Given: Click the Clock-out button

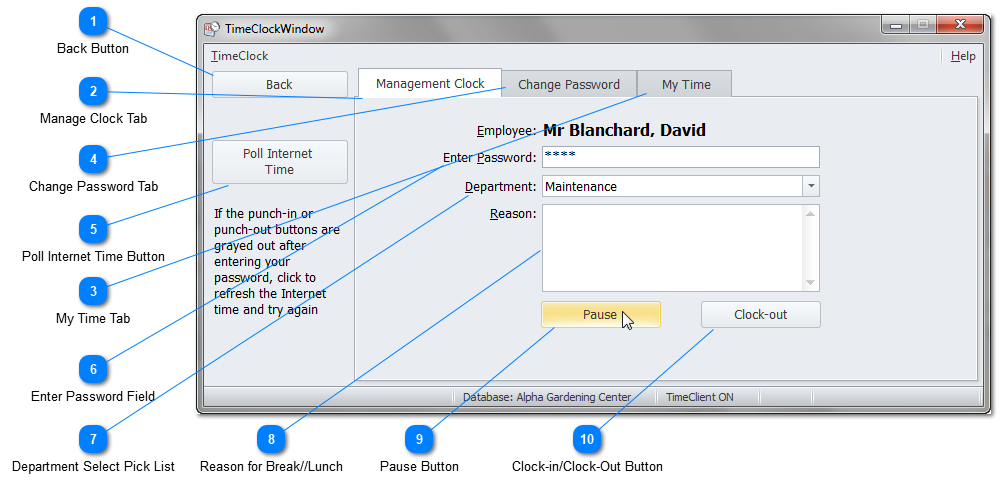Looking at the screenshot, I should 760,315.
